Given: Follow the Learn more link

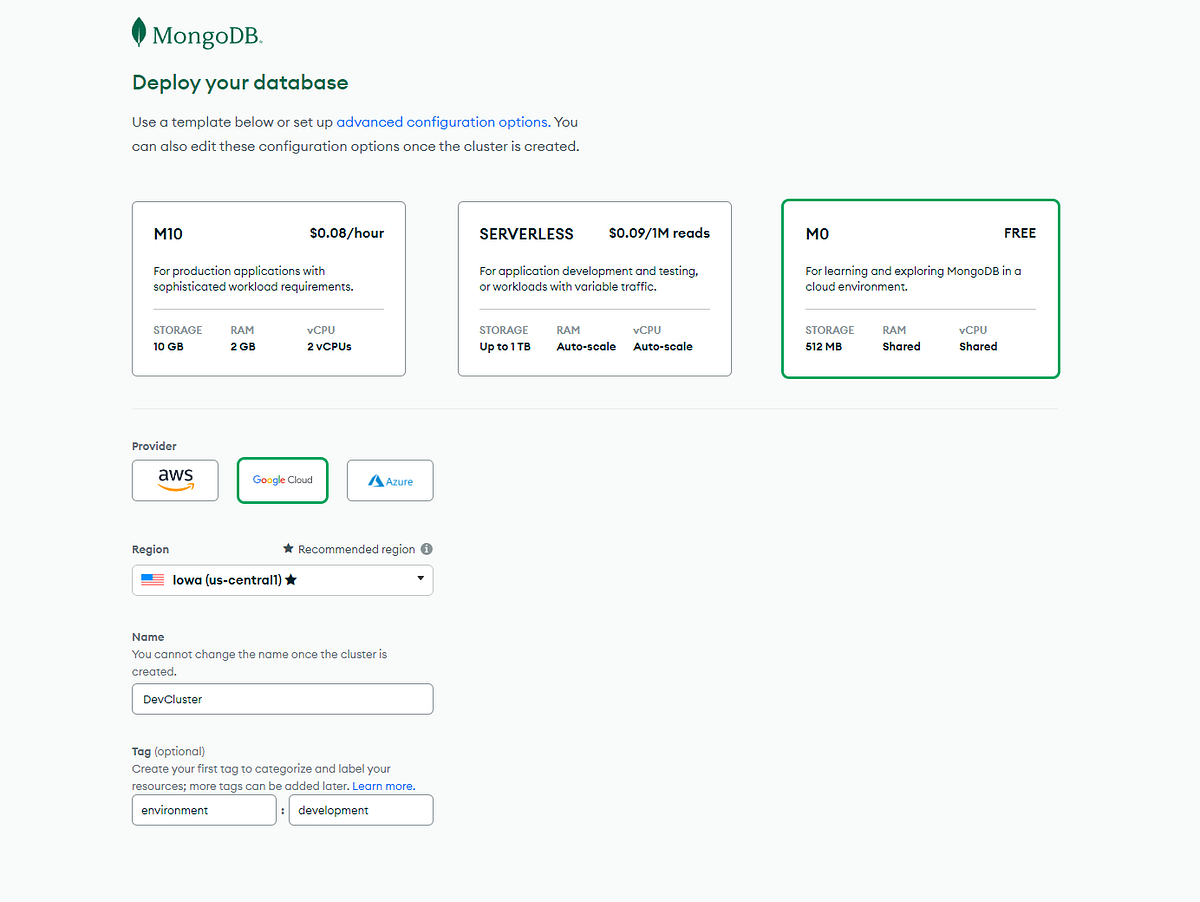Looking at the screenshot, I should [x=383, y=786].
